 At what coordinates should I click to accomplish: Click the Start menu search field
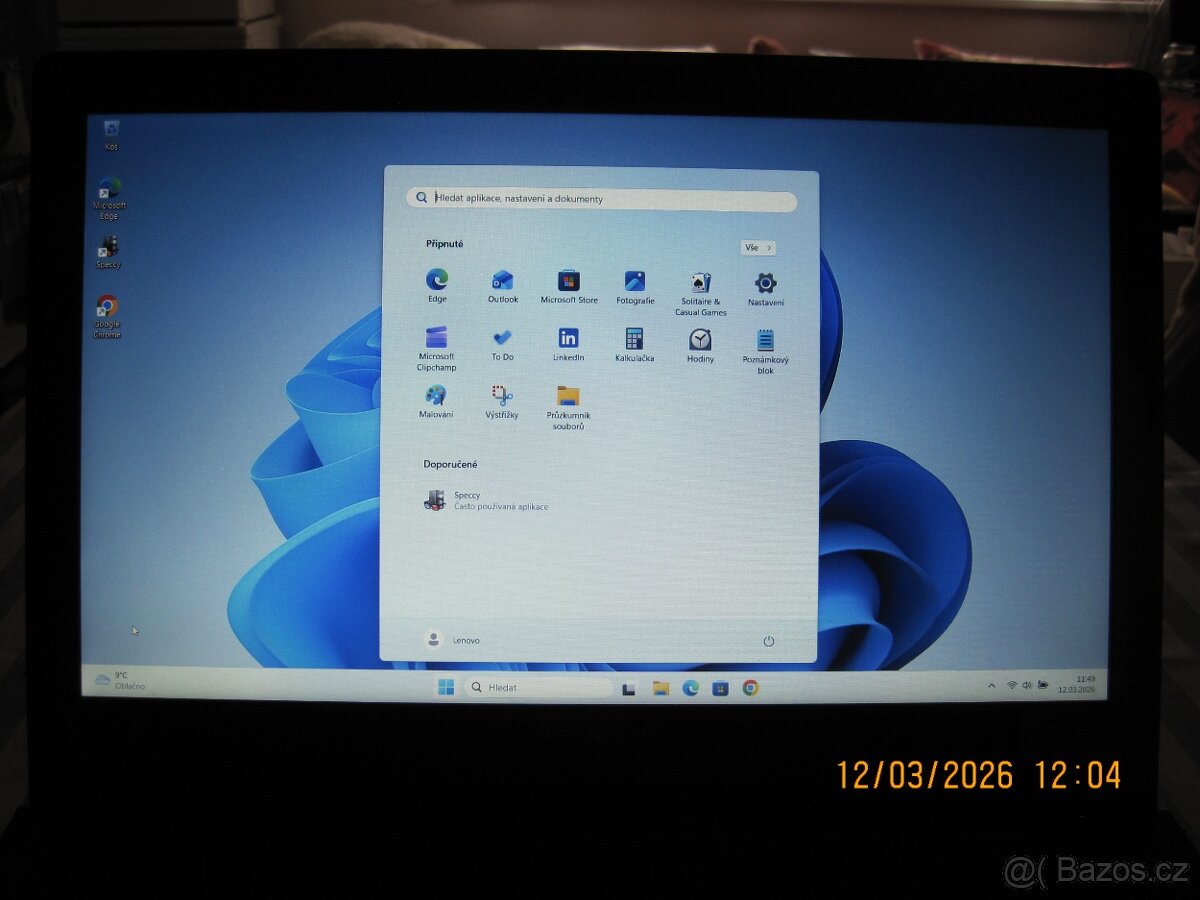602,198
